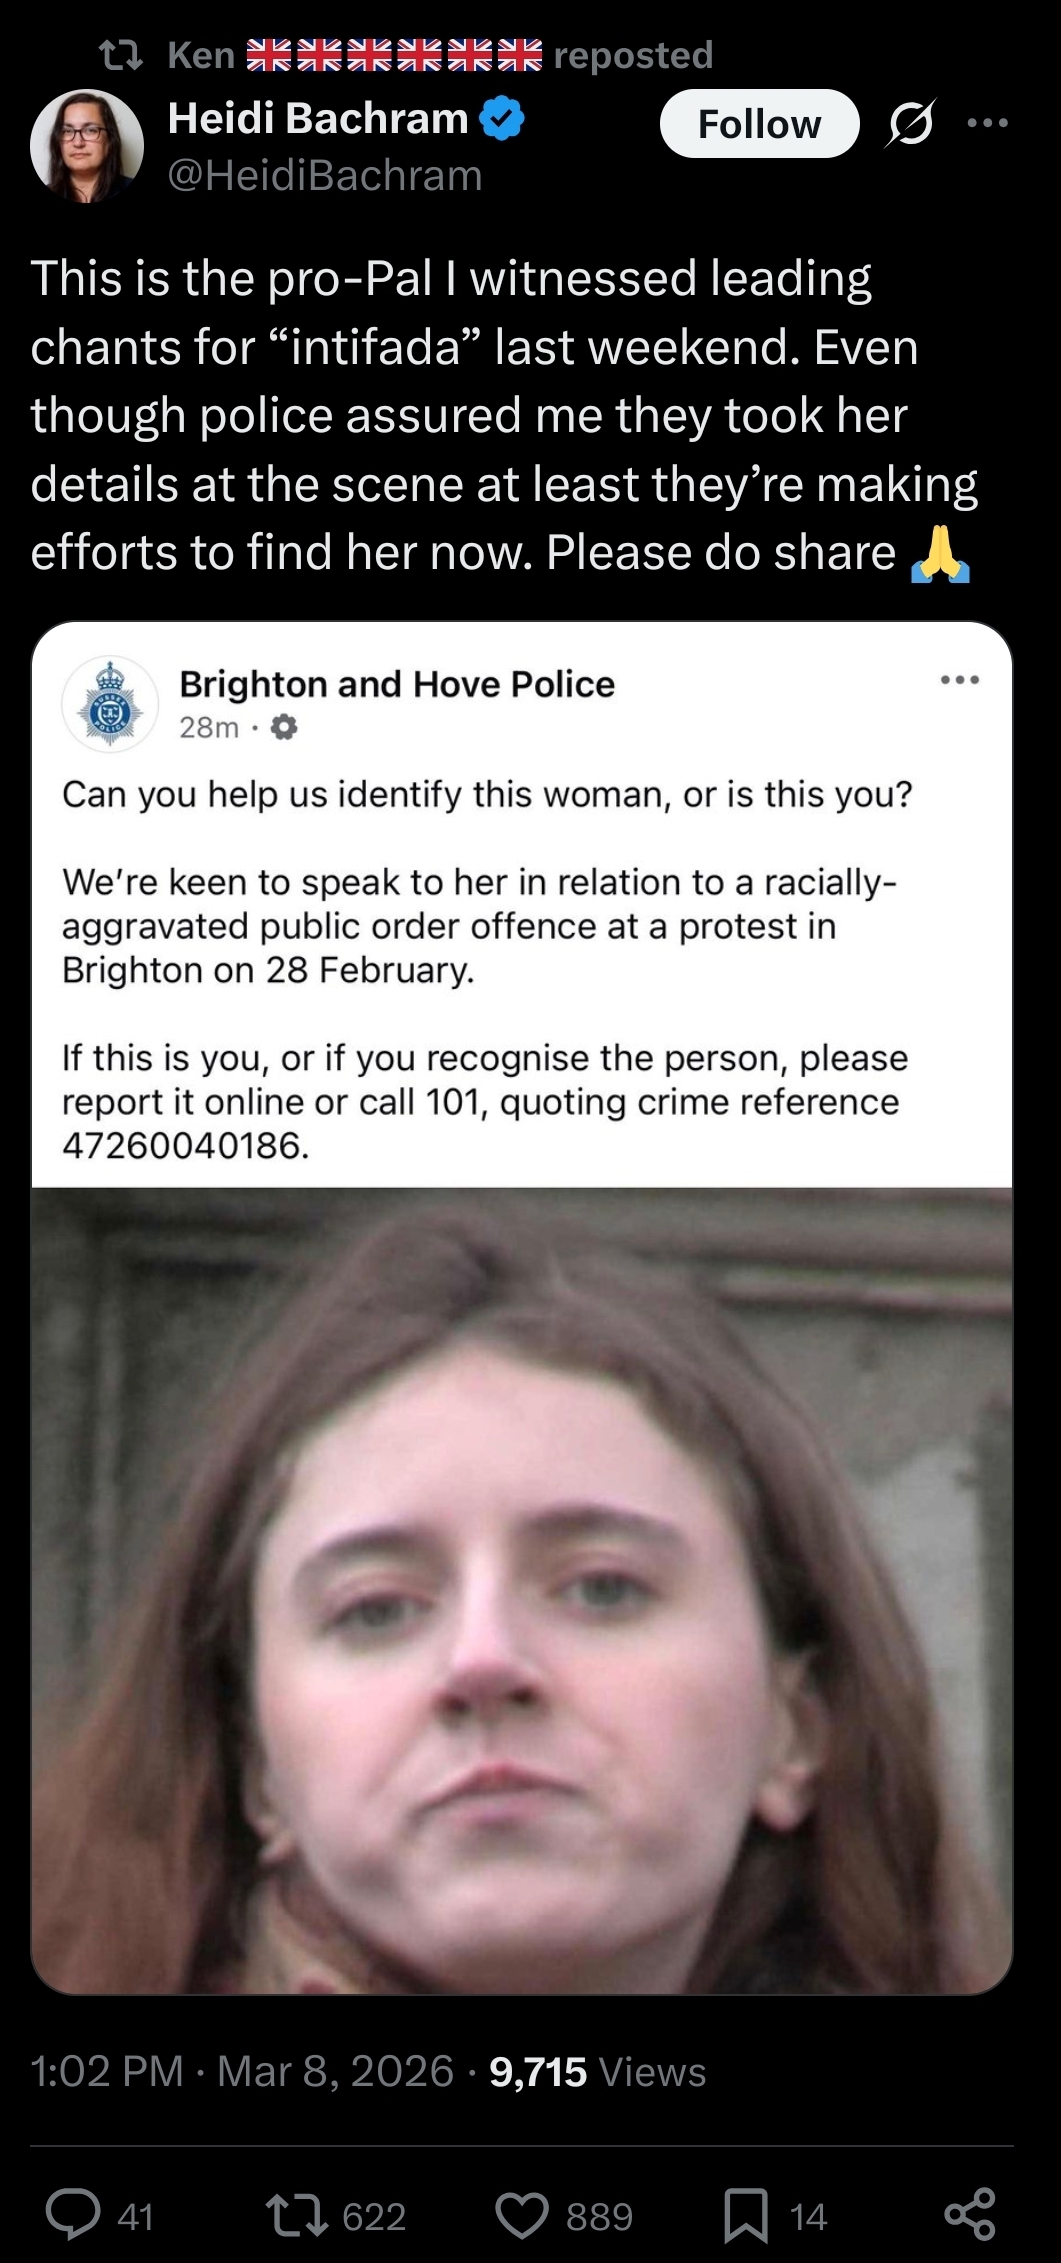Viewport: 1061px width, 2263px height.
Task: Tap the privacy gear next to 28m
Action: click(x=284, y=727)
